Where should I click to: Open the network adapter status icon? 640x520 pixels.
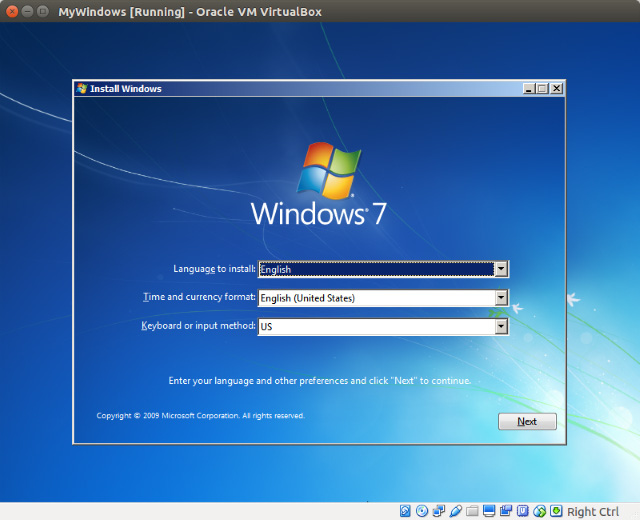point(439,511)
